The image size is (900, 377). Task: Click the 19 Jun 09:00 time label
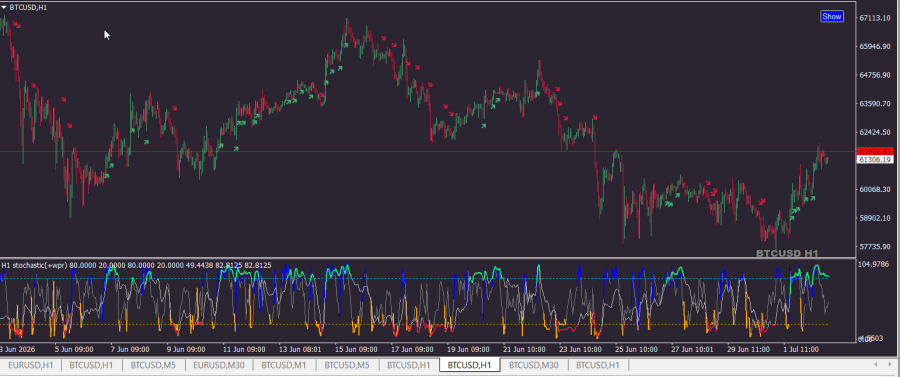pos(468,349)
